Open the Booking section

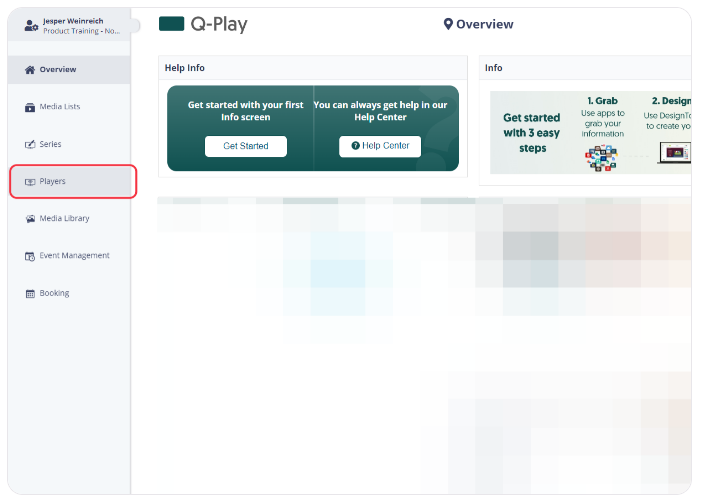[69, 293]
